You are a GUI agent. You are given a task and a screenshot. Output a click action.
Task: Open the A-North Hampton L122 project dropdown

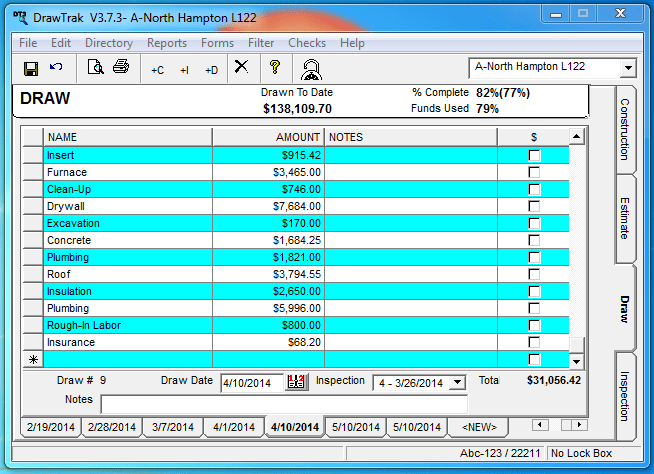coord(628,68)
